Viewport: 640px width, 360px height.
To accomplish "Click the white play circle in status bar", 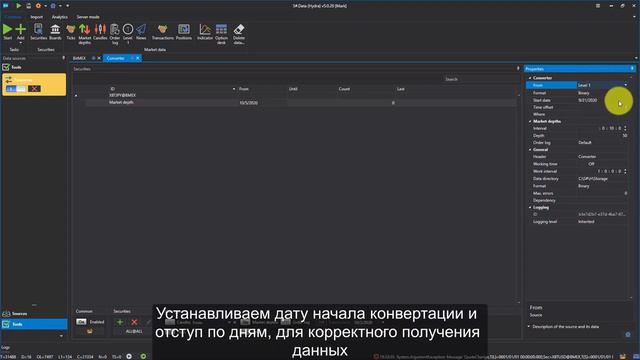I will (129, 356).
